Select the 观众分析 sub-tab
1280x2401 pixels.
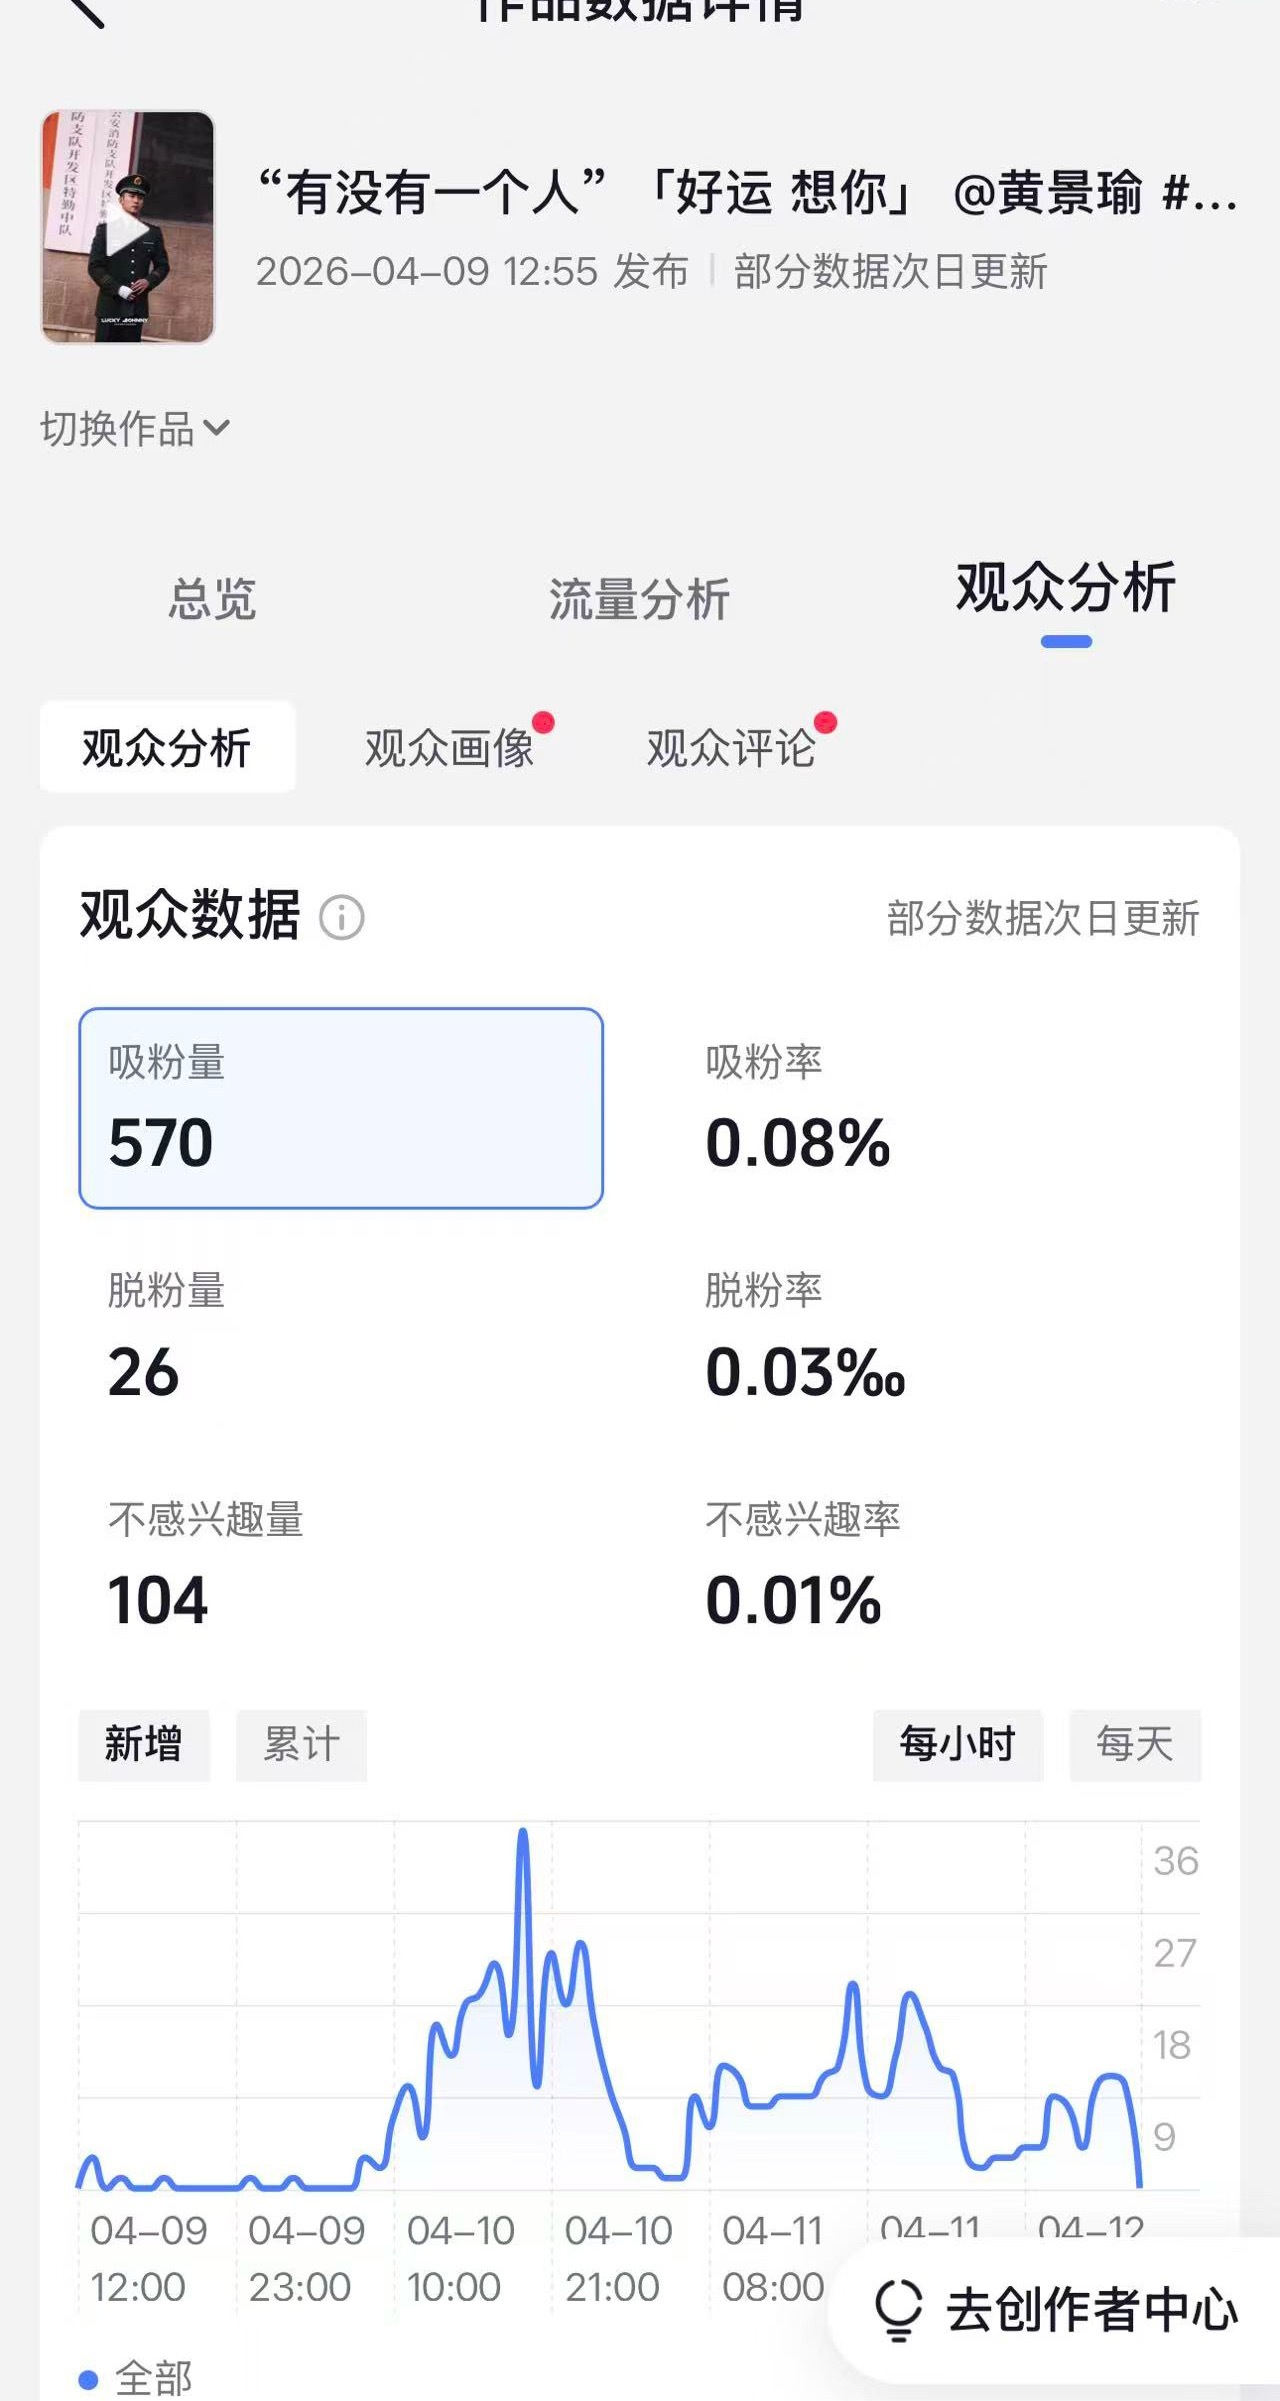click(x=167, y=748)
